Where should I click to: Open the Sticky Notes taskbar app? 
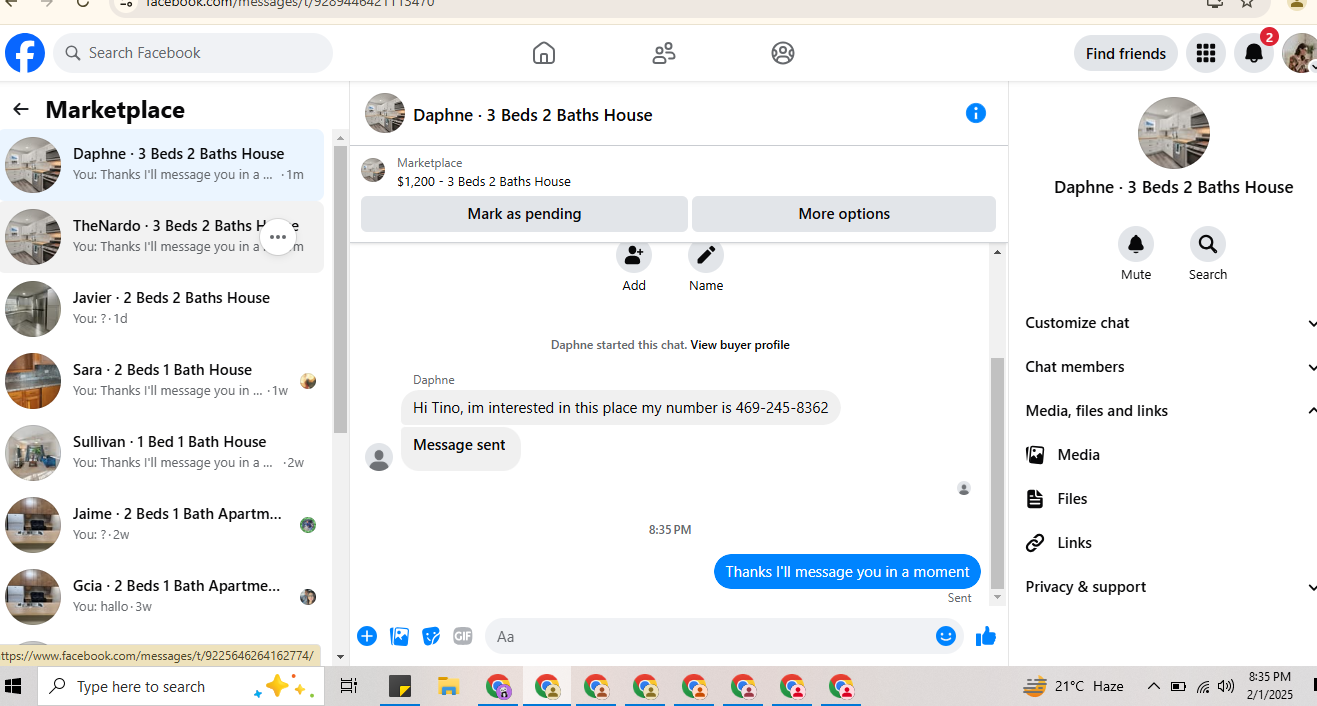400,686
